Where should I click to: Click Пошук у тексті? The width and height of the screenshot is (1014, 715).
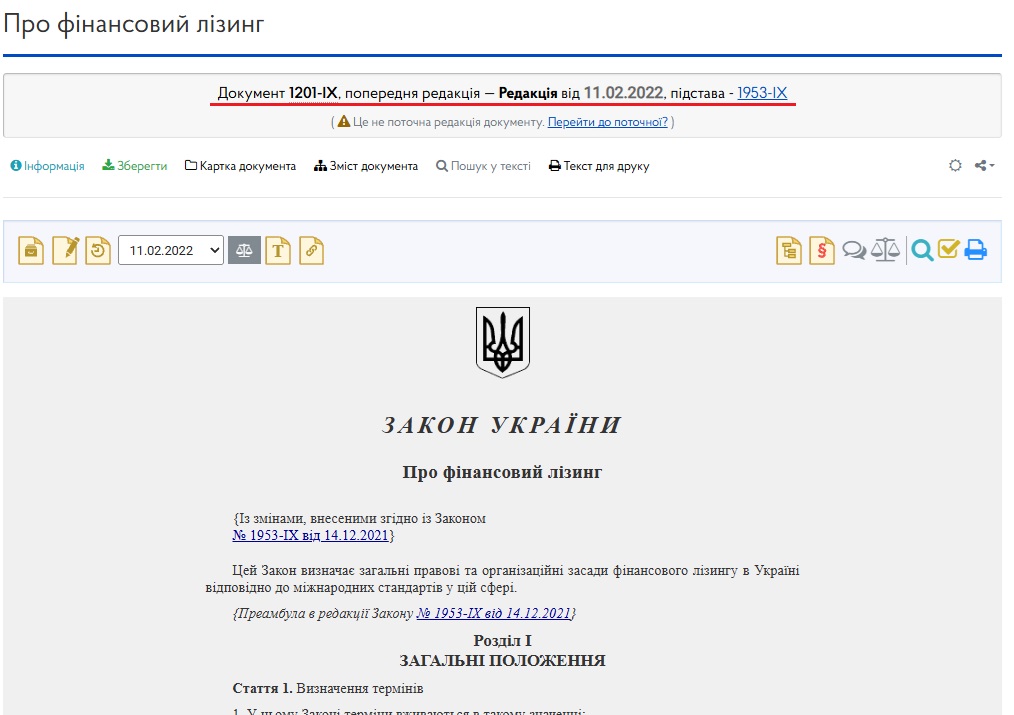(x=483, y=166)
